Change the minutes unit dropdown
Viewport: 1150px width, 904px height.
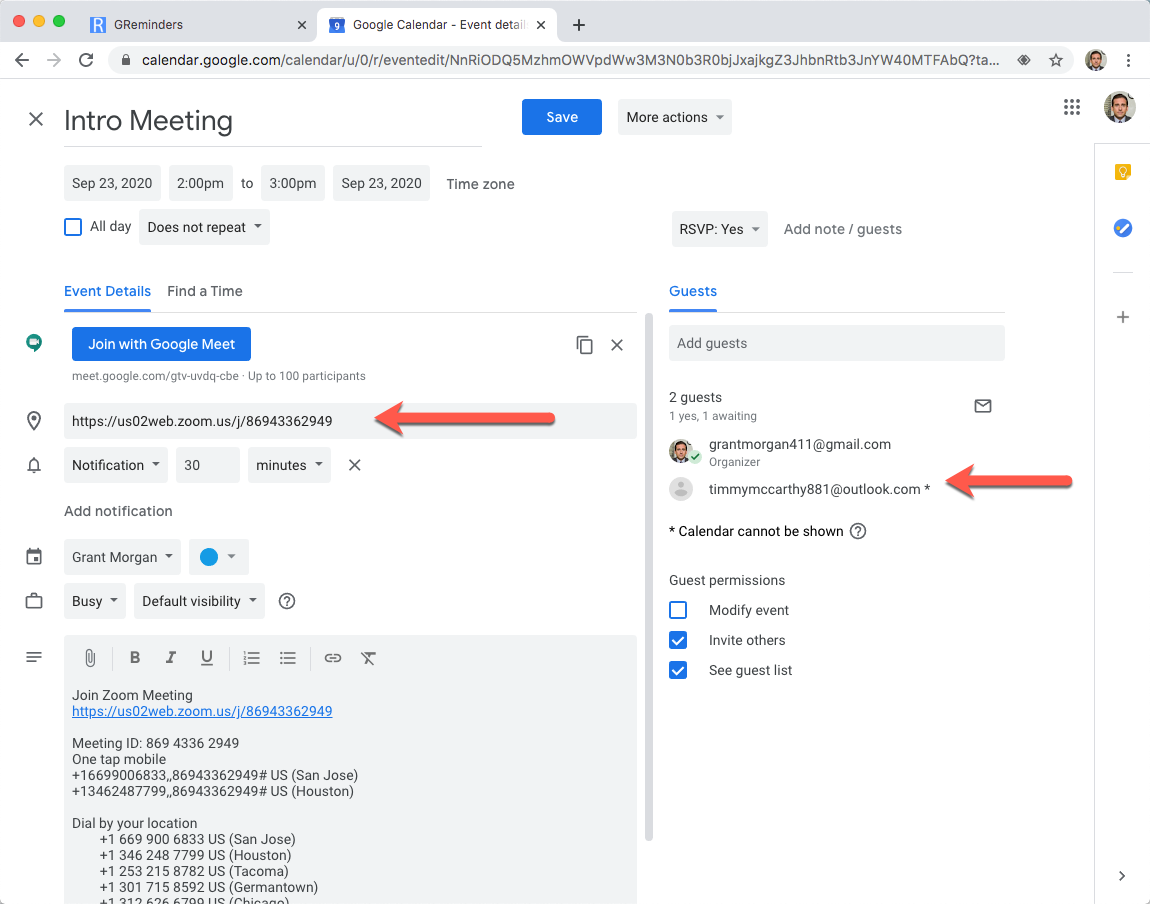[289, 465]
